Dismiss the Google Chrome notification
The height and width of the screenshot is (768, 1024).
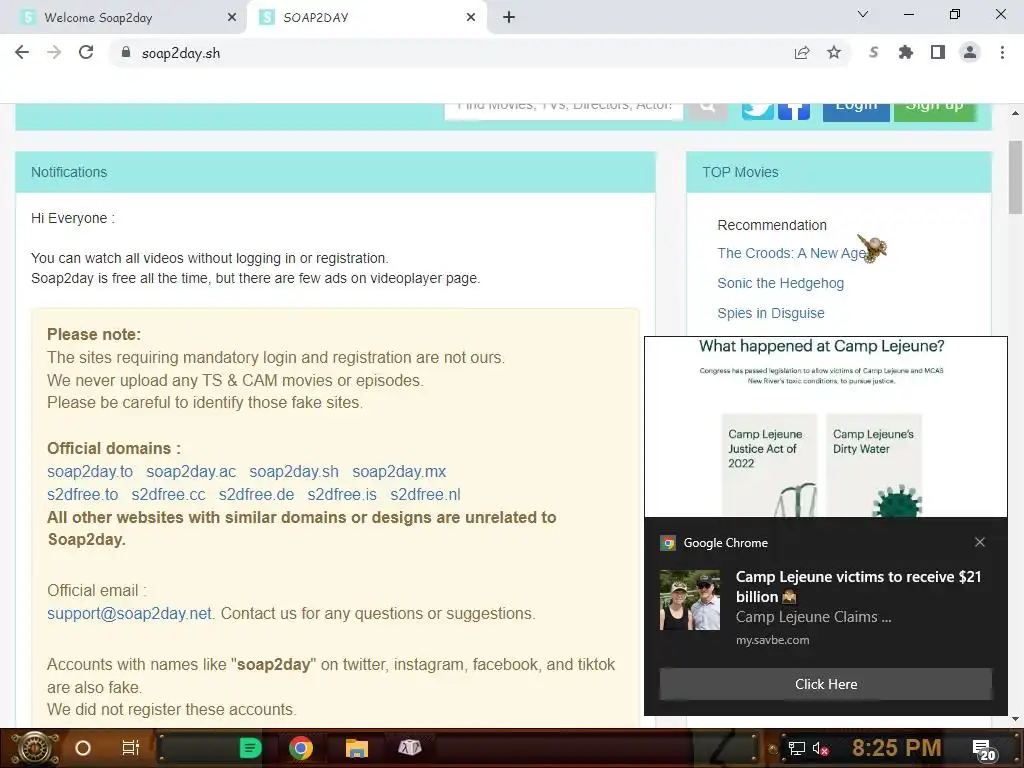point(980,542)
